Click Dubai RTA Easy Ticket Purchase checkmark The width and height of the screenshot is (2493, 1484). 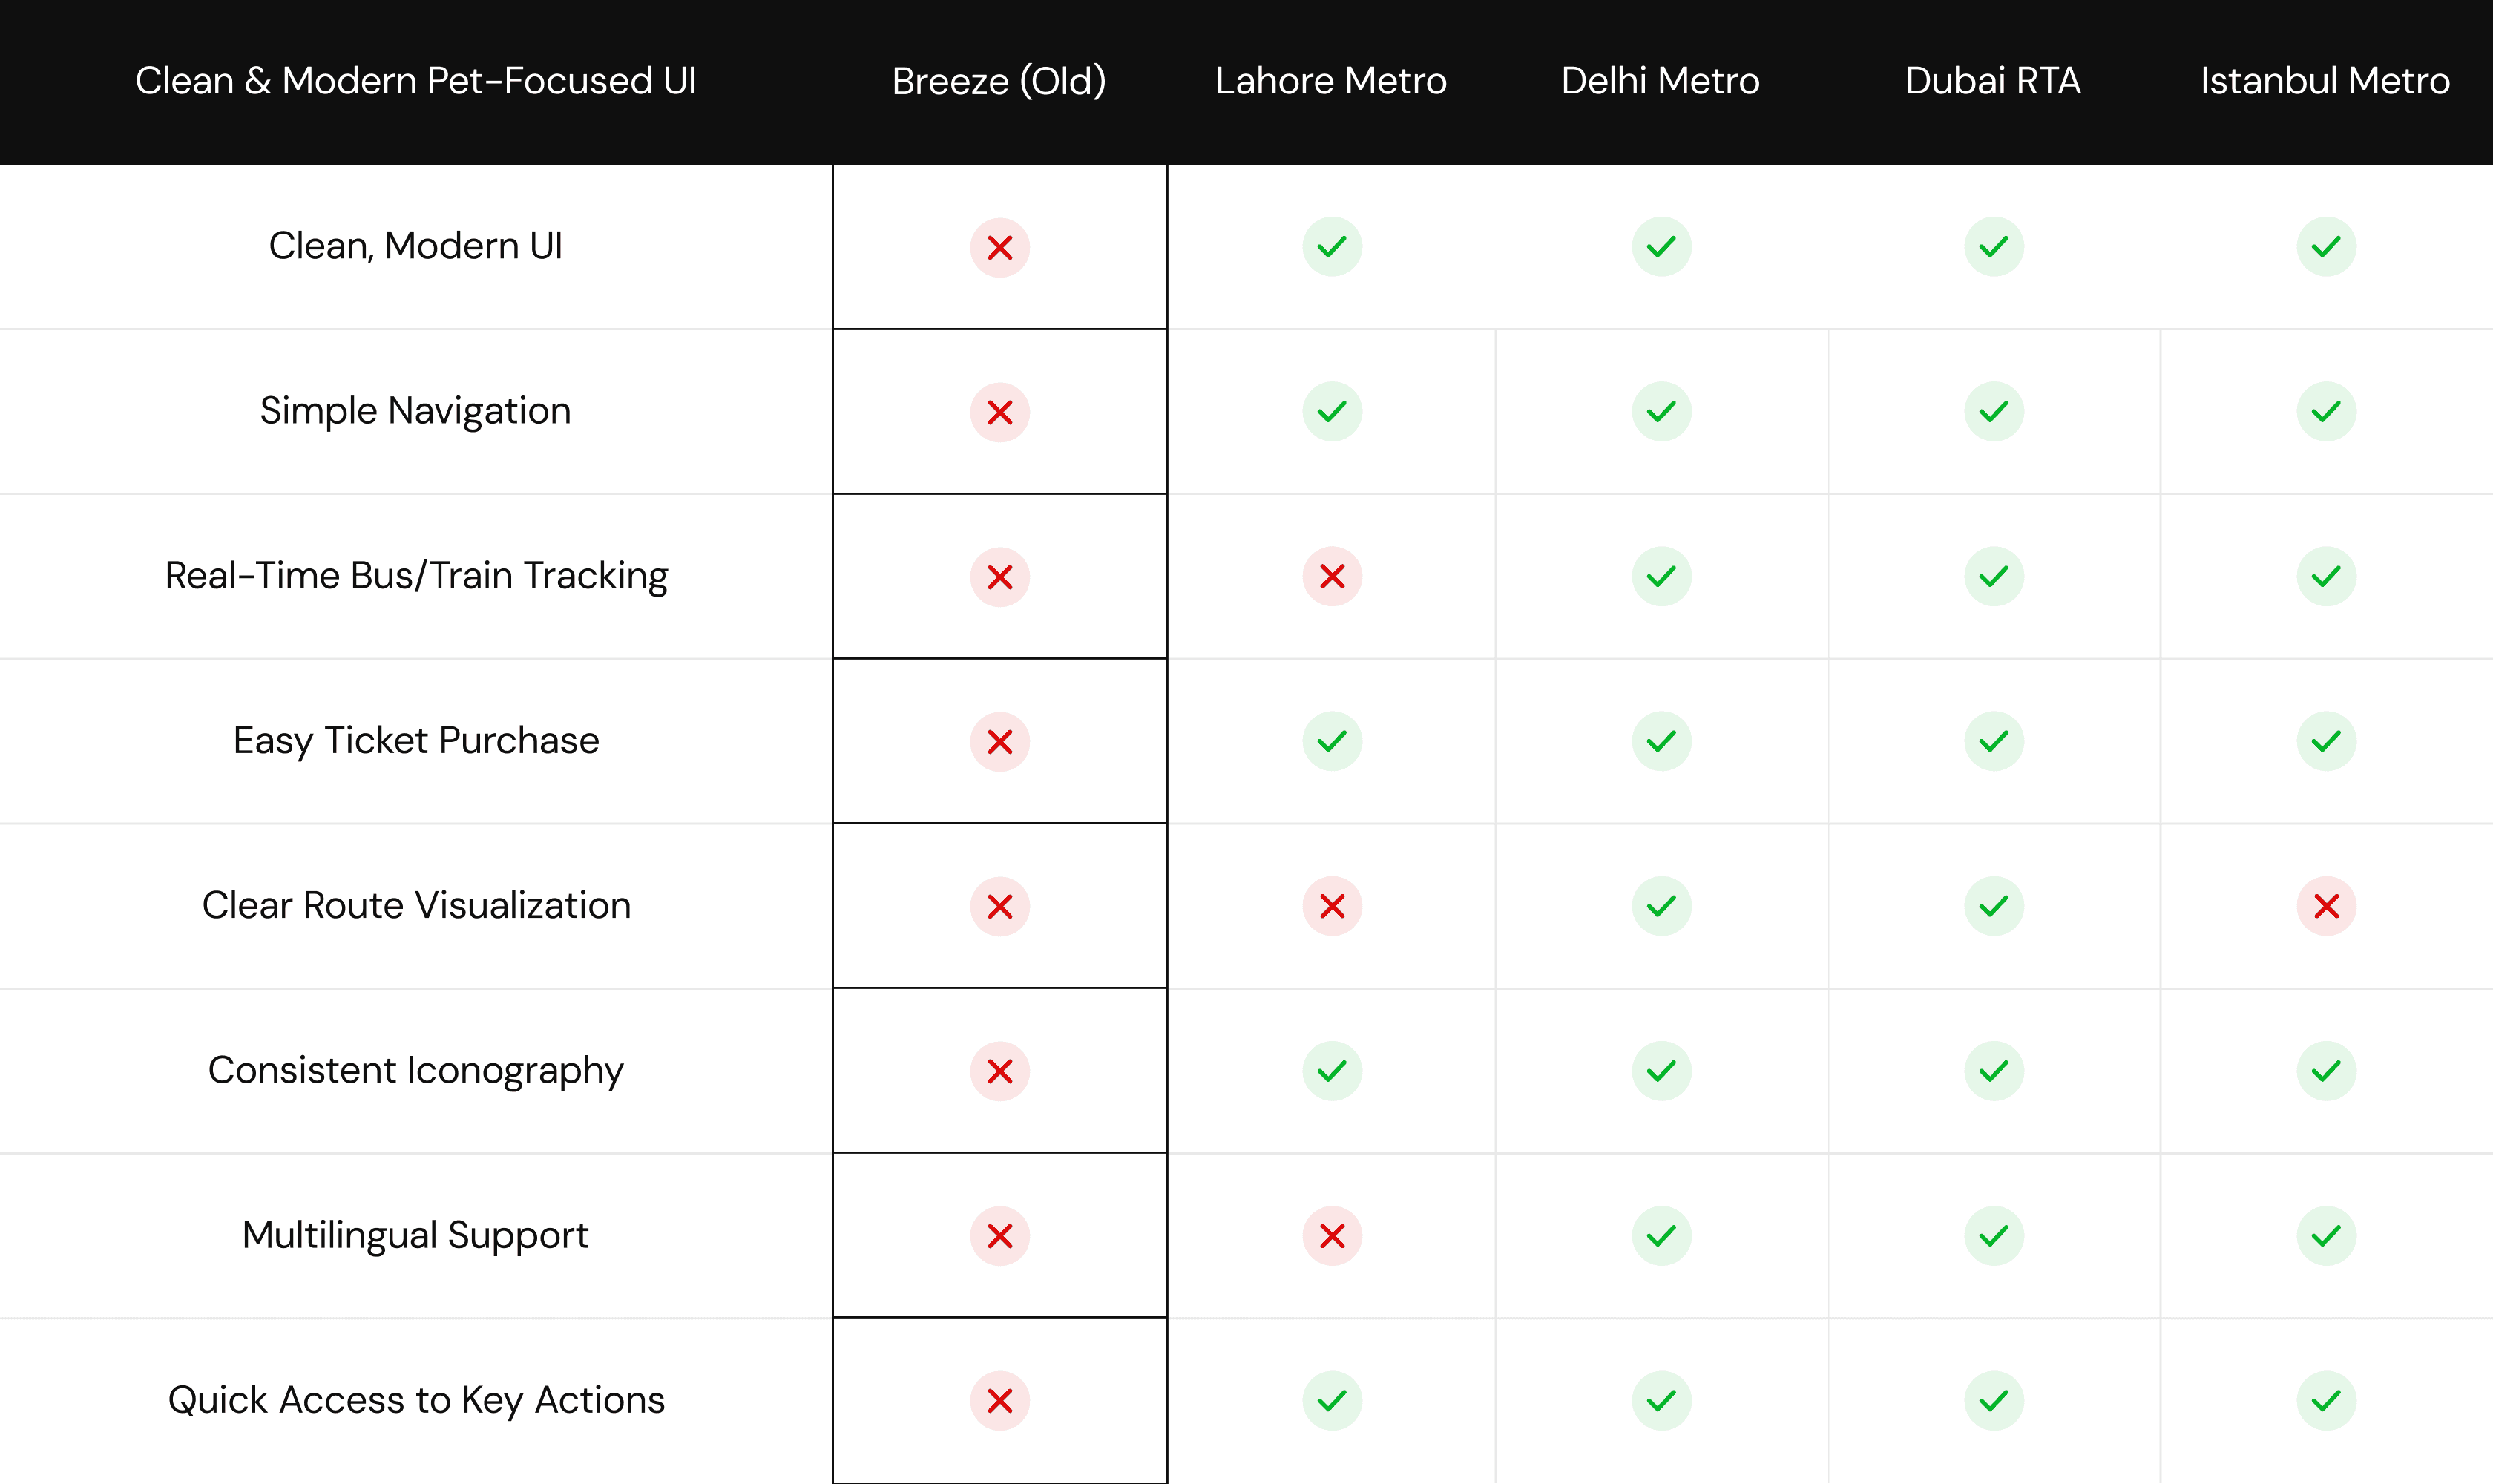(1993, 742)
